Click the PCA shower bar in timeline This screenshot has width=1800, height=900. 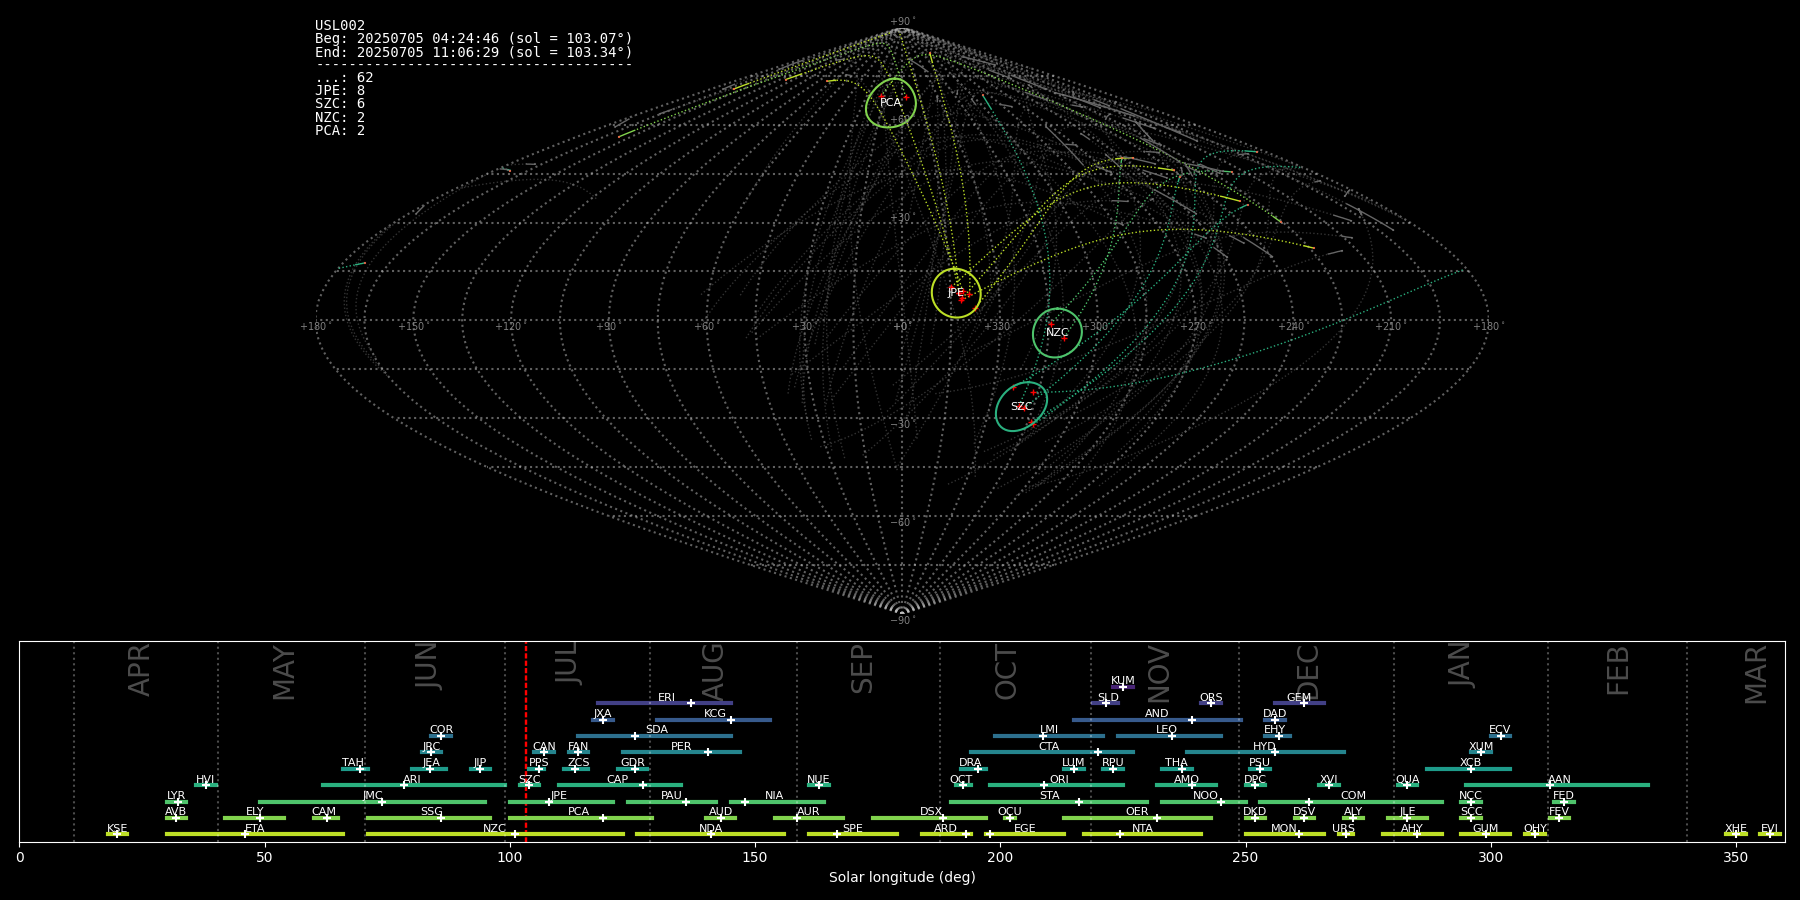[581, 818]
